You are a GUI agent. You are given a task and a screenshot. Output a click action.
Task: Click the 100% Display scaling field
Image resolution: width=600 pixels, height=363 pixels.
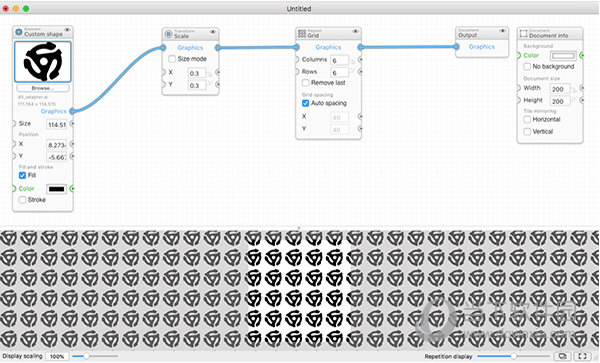(x=57, y=356)
